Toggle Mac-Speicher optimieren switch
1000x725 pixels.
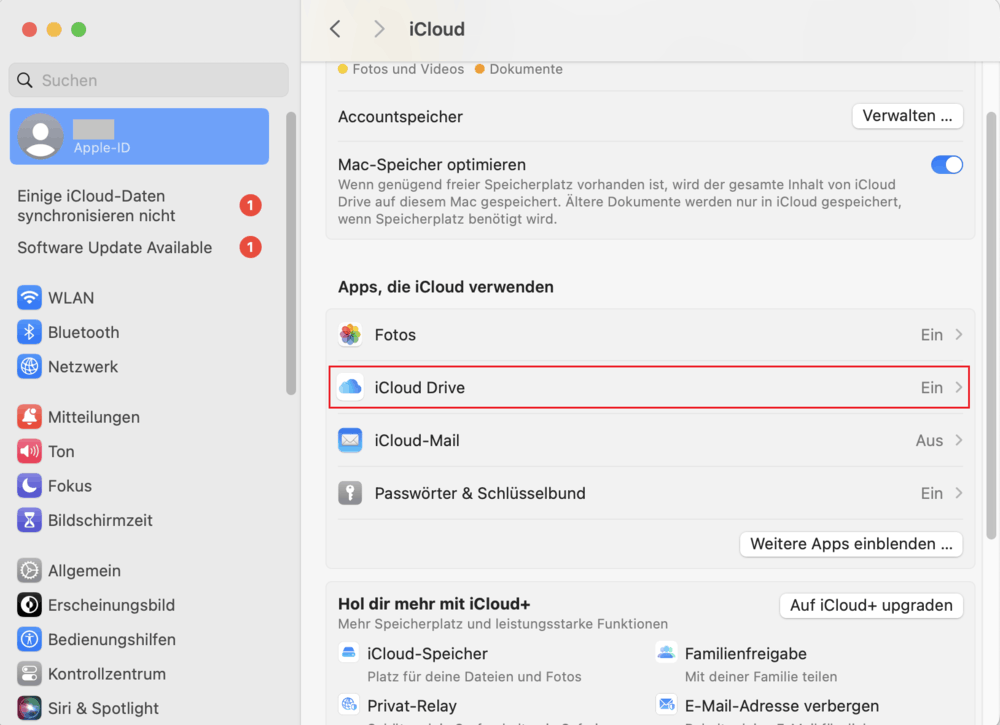point(947,165)
